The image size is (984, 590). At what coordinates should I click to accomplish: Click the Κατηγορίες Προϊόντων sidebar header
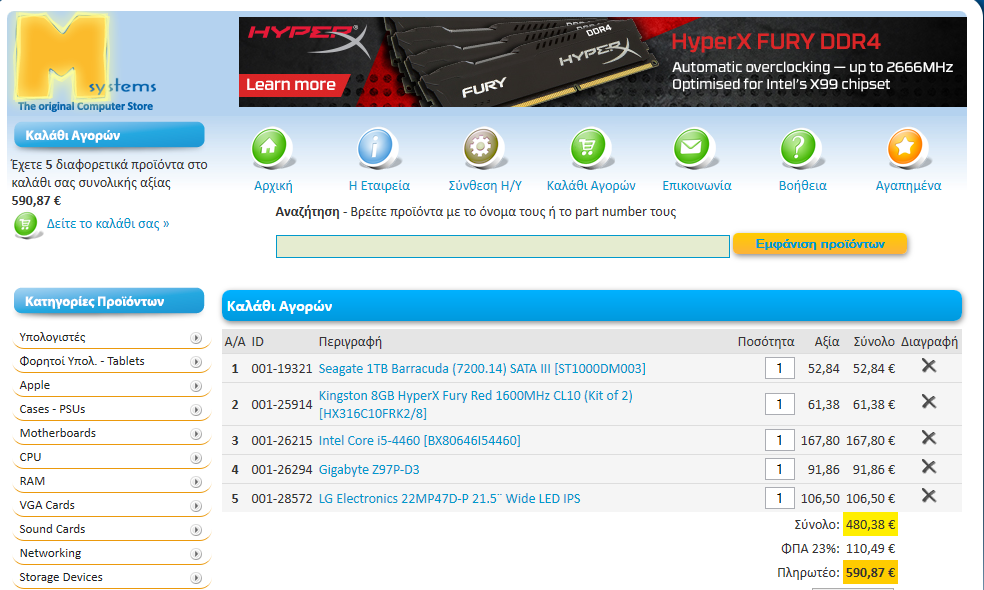tap(109, 301)
